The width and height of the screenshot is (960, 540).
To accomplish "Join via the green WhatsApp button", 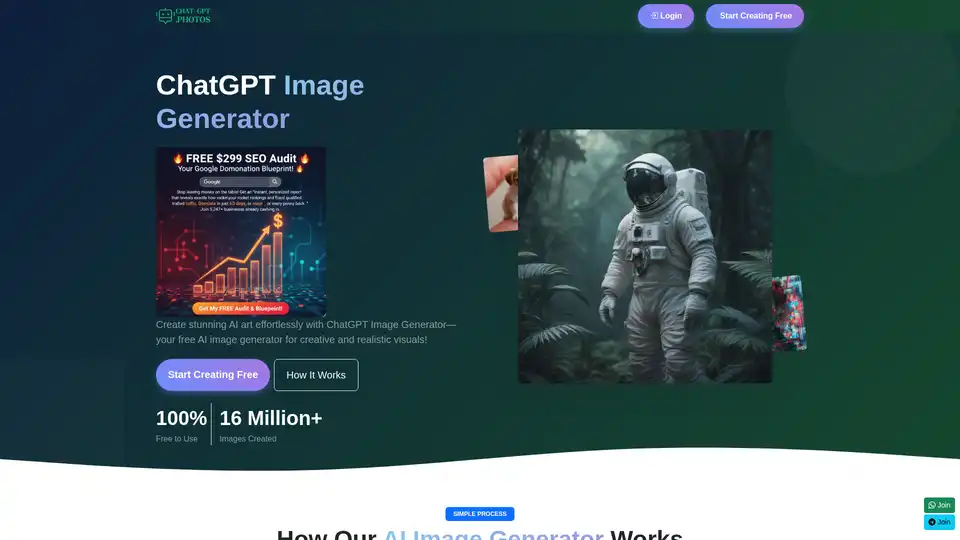I will [x=939, y=505].
